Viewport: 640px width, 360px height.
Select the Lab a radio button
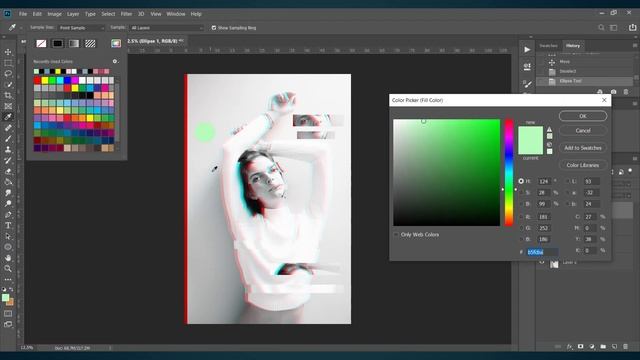(568, 192)
